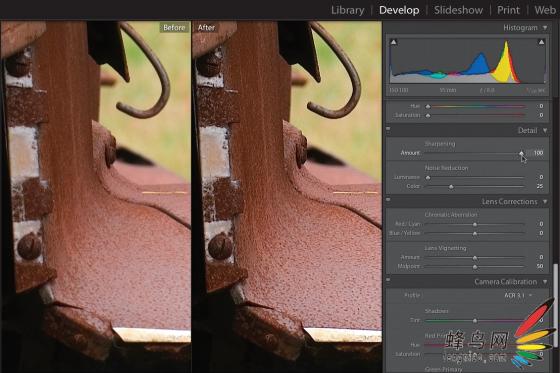Switch to the Library module
The image size is (560, 373).
pos(348,10)
